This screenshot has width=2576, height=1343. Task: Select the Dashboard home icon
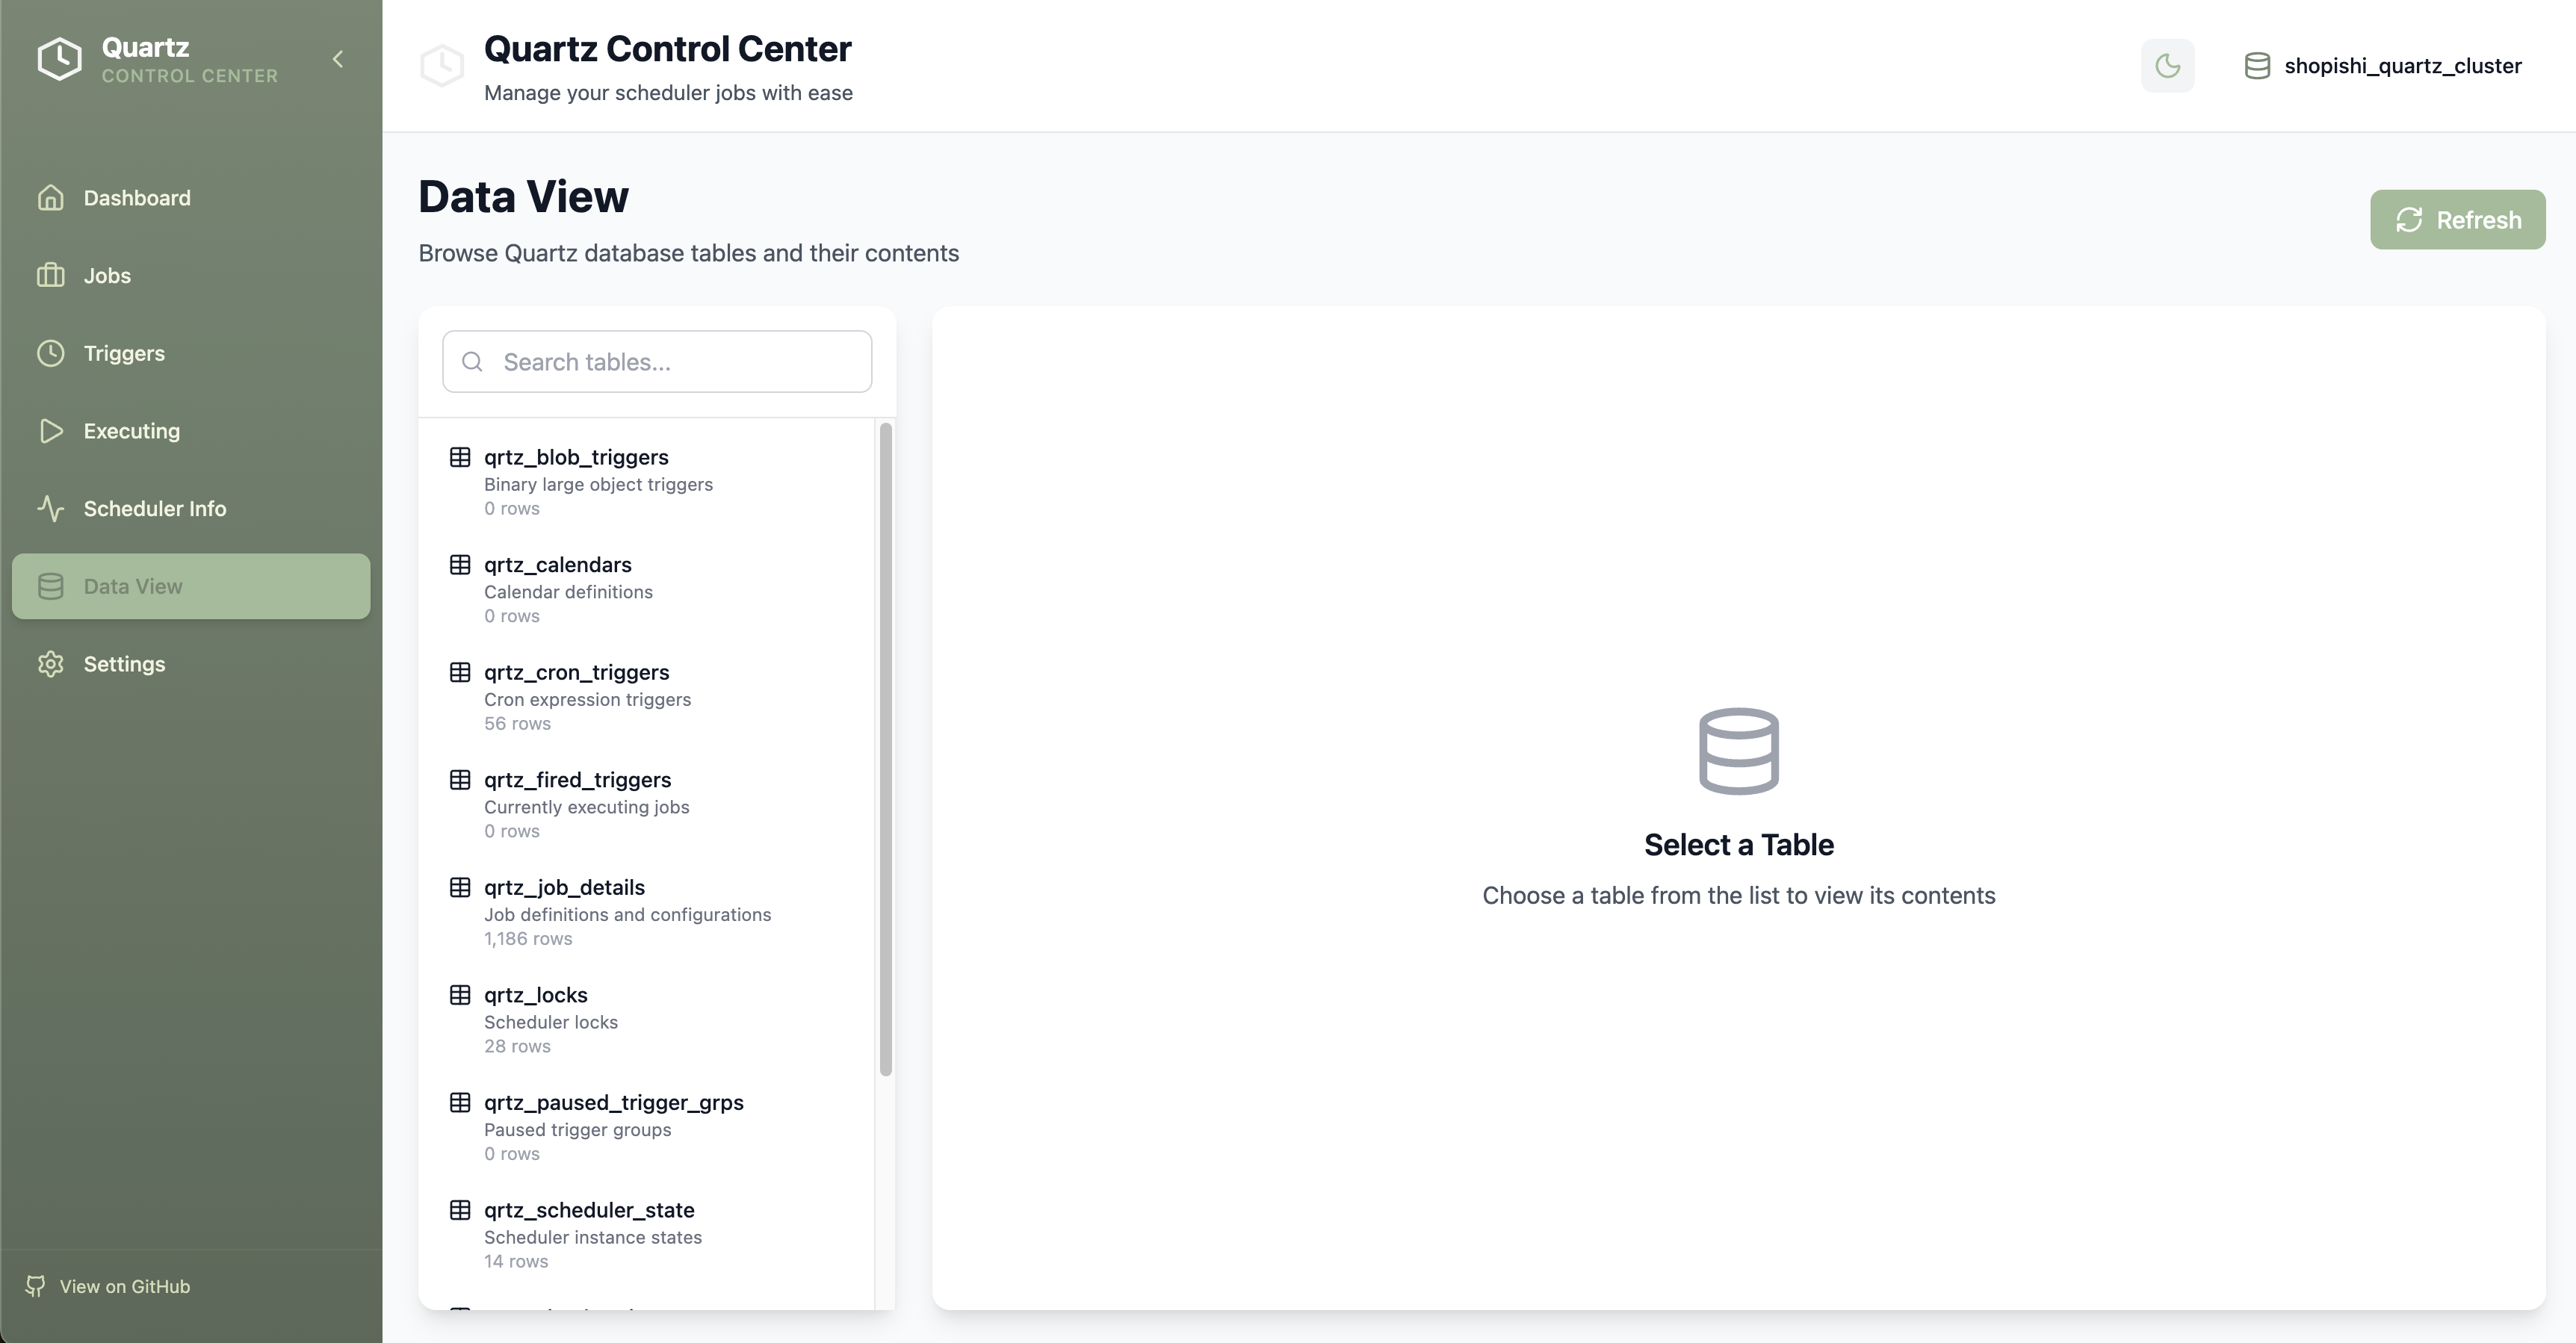point(51,197)
